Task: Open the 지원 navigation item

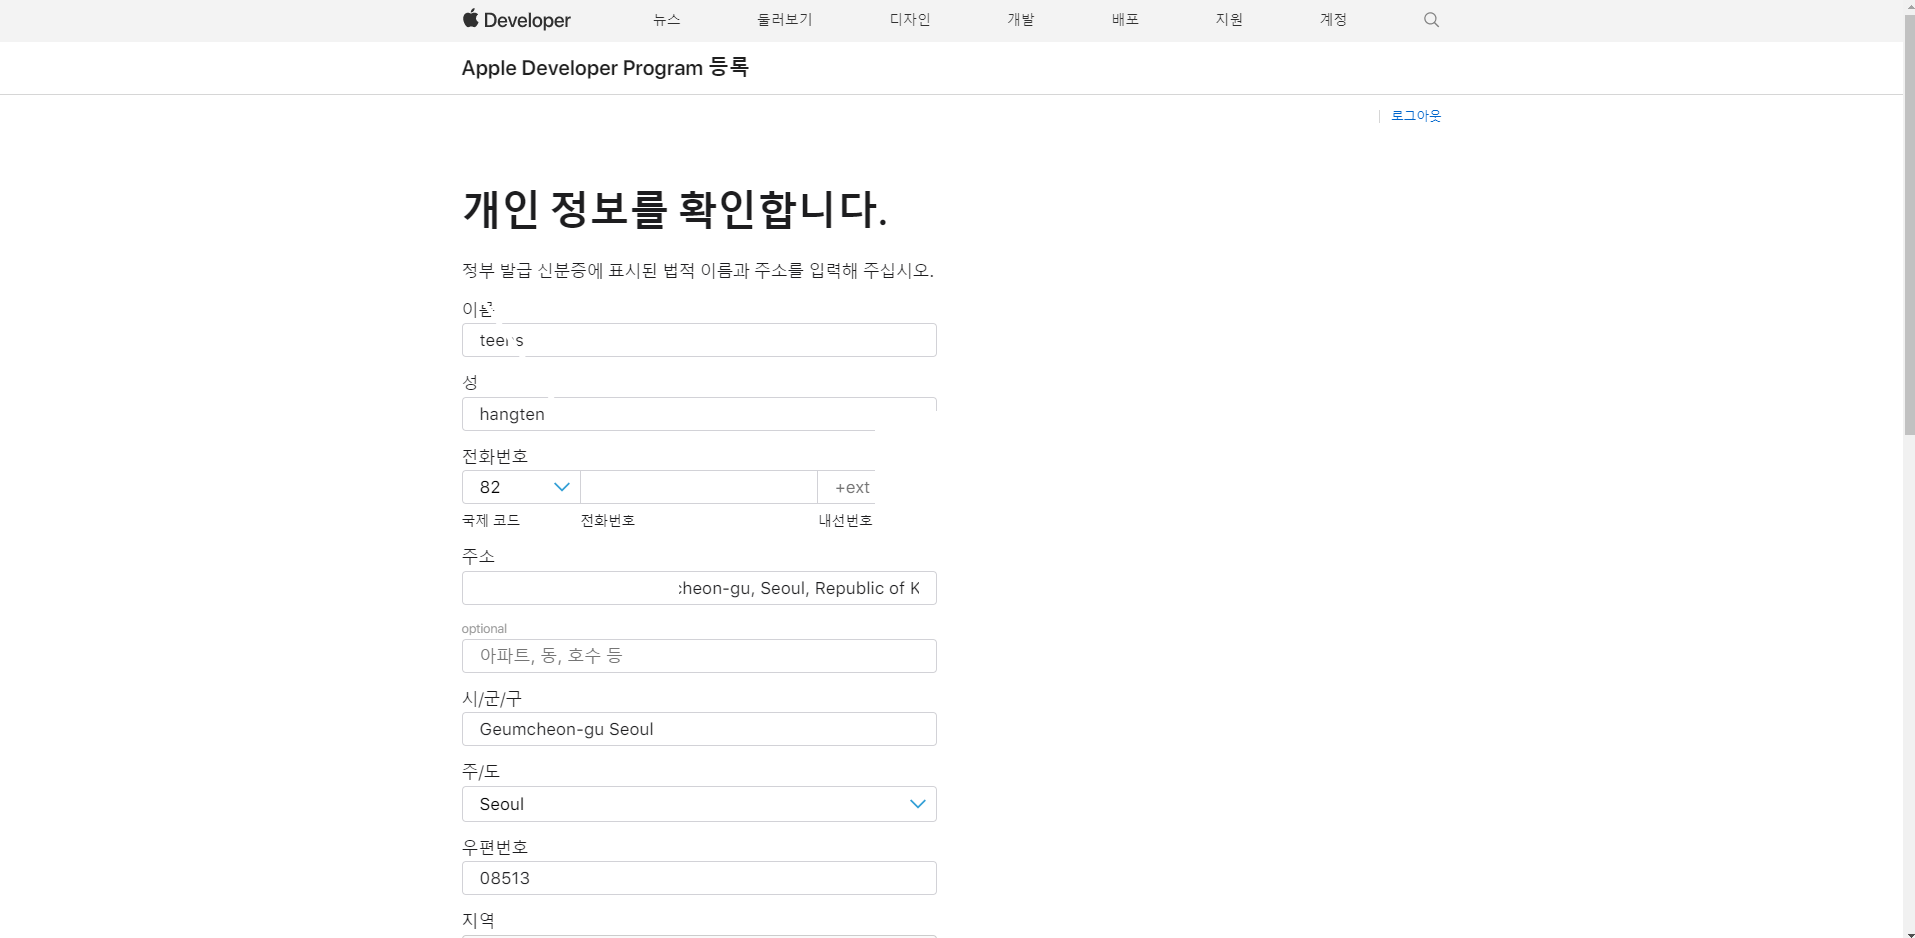Action: [1229, 20]
